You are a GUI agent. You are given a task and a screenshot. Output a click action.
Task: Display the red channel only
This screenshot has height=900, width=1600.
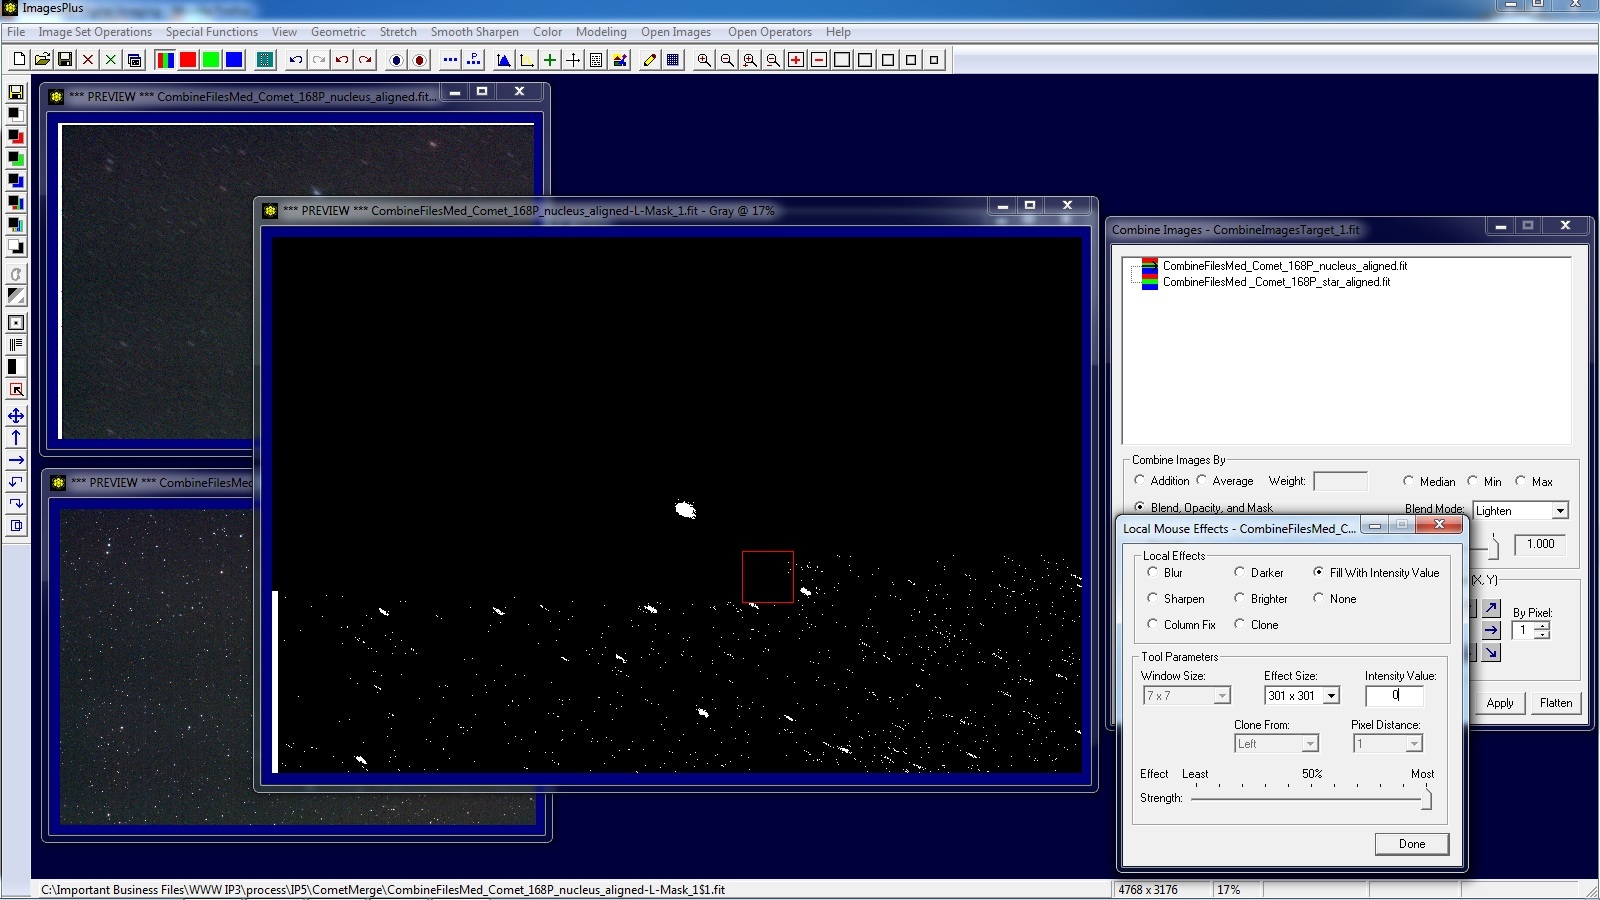pyautogui.click(x=188, y=60)
